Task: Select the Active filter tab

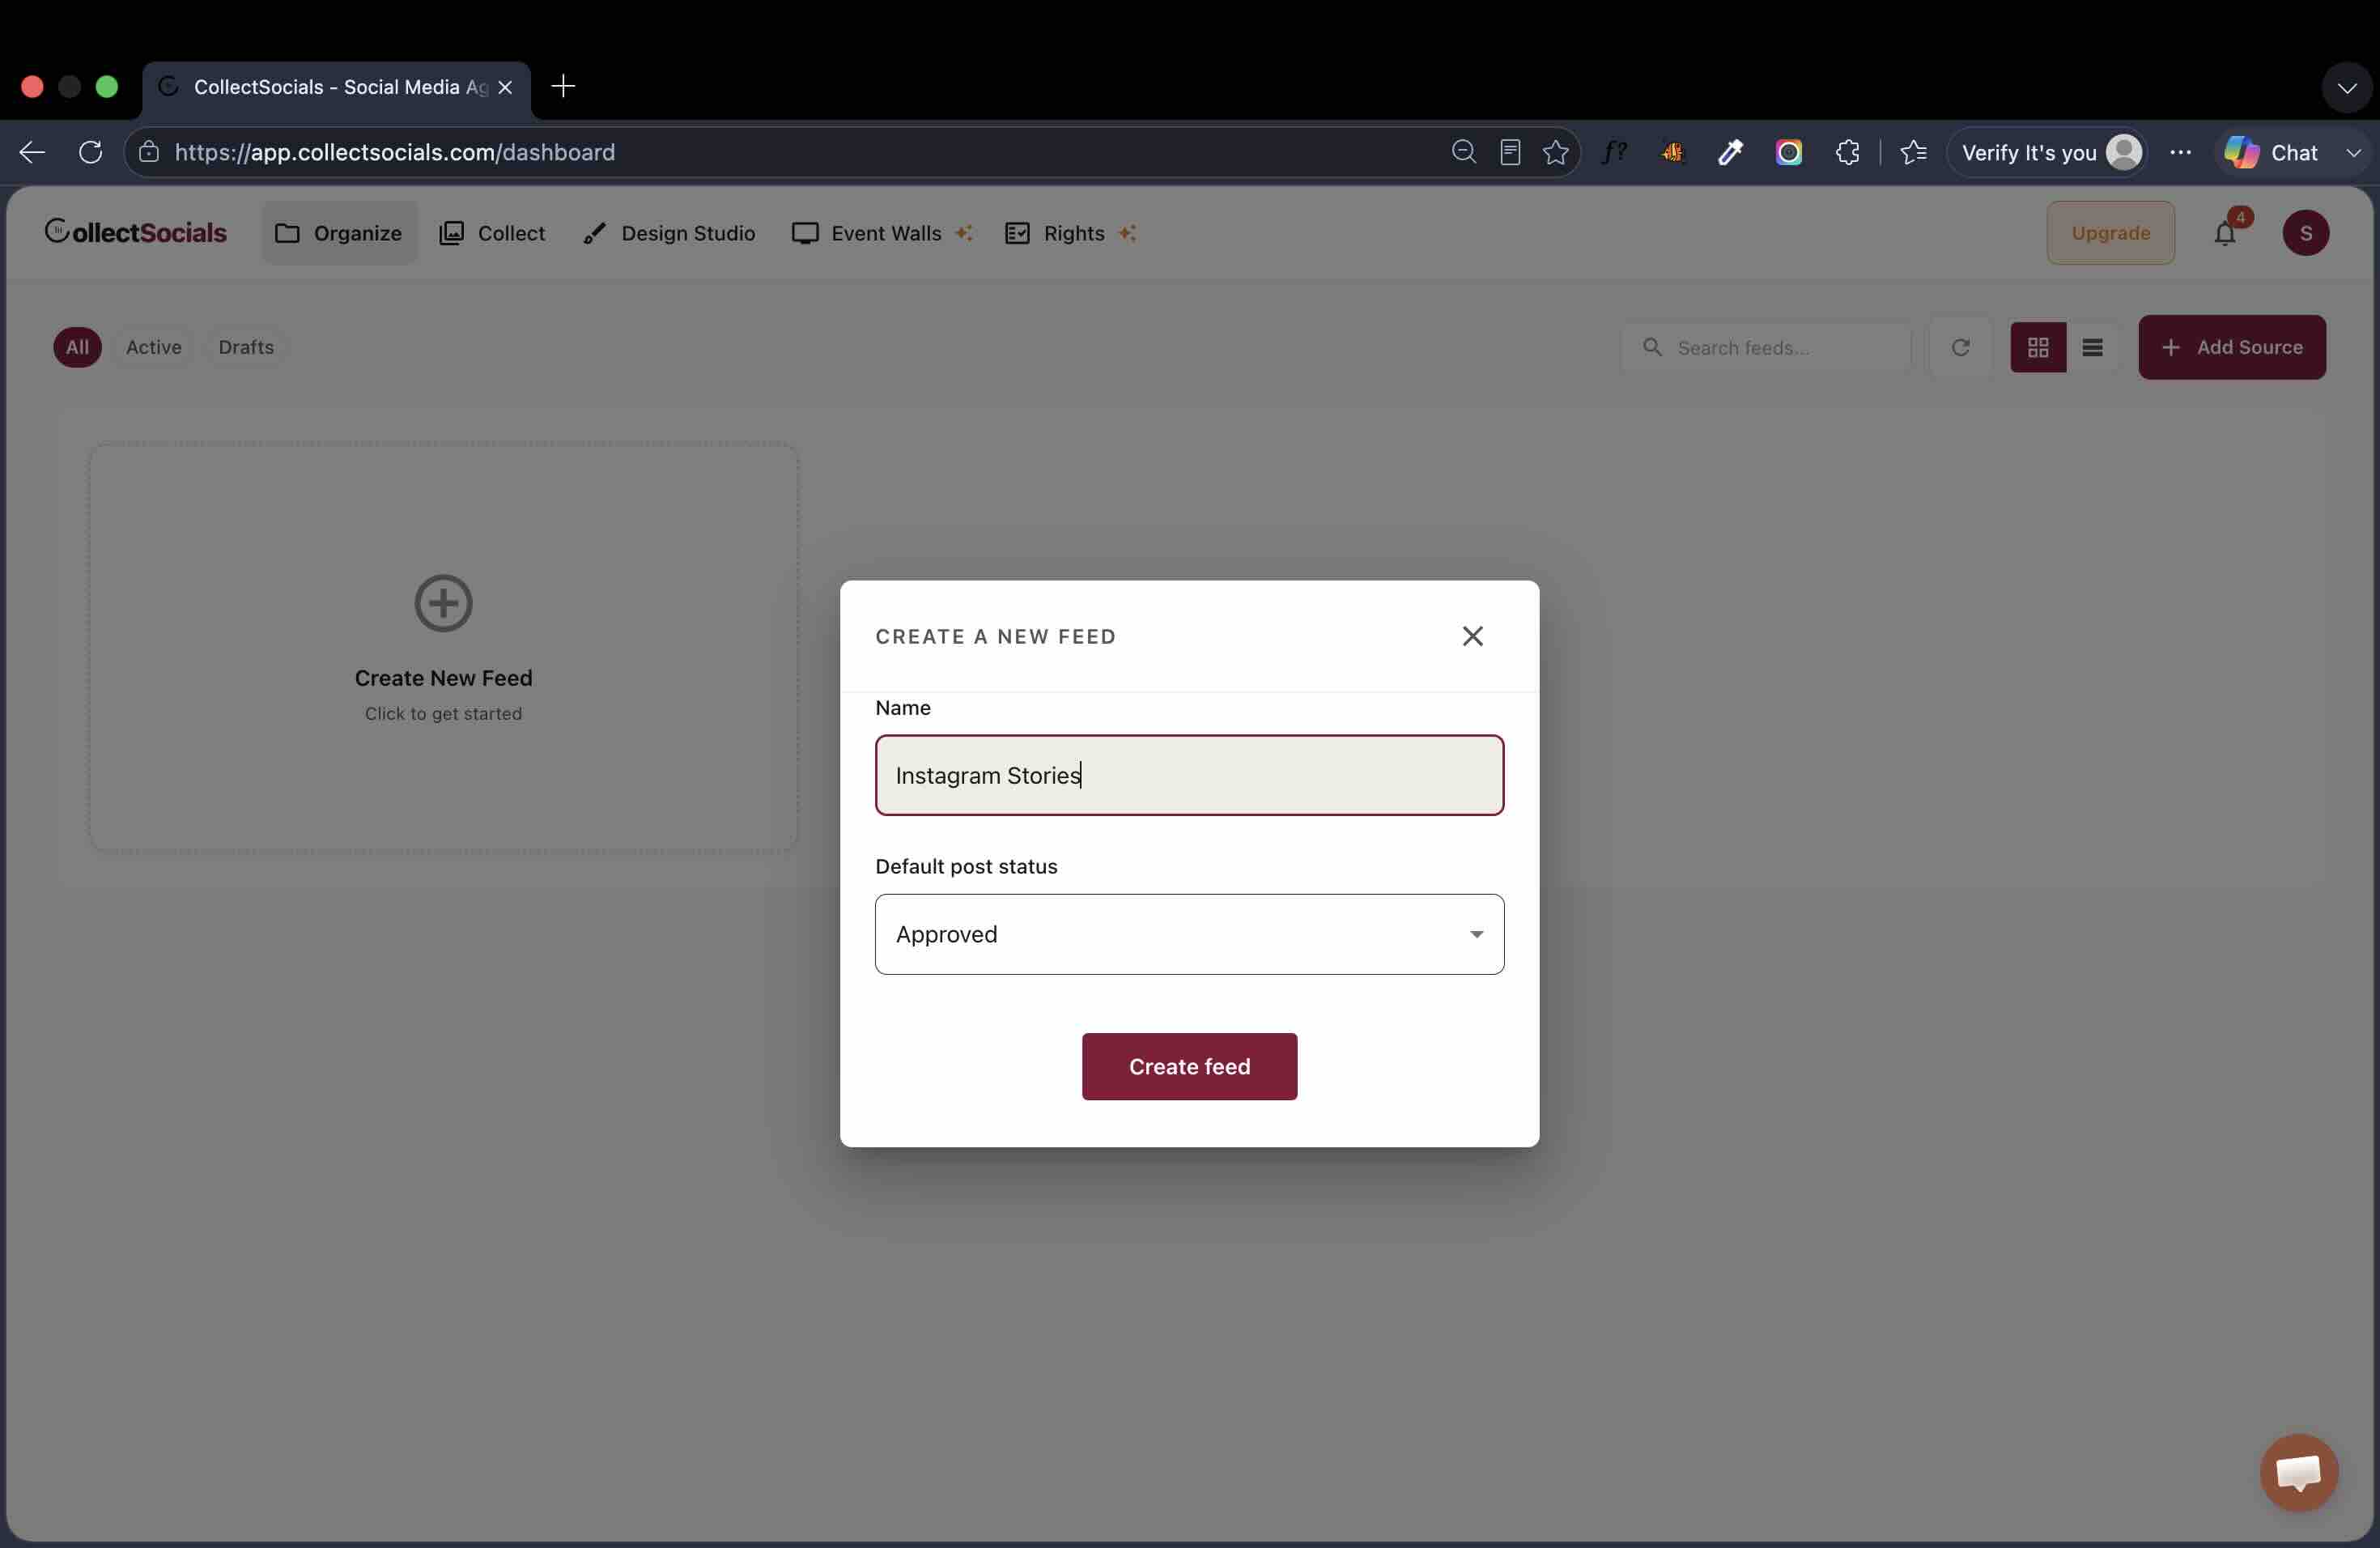Action: [x=153, y=347]
